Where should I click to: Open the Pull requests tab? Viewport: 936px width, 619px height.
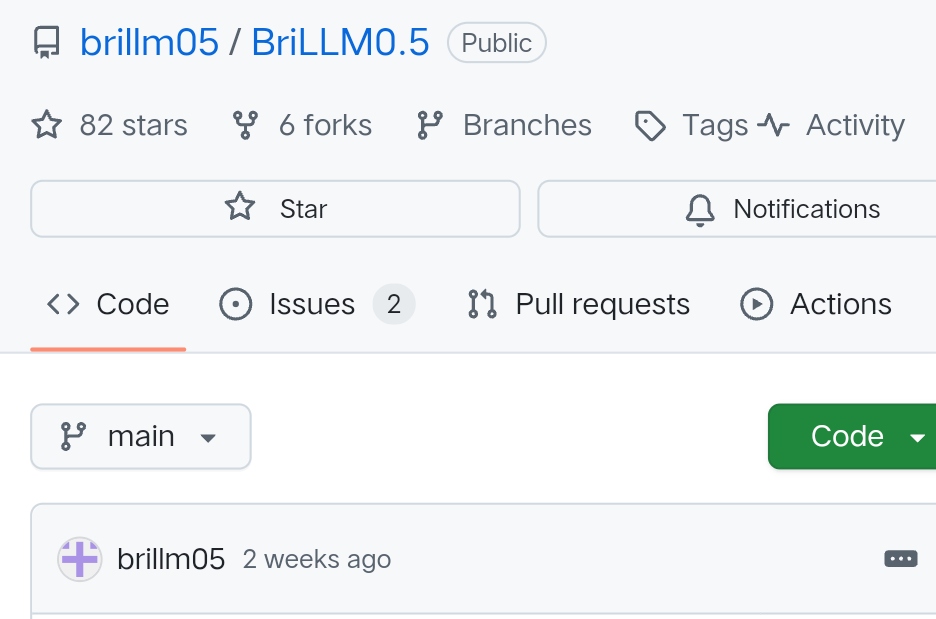pos(579,305)
